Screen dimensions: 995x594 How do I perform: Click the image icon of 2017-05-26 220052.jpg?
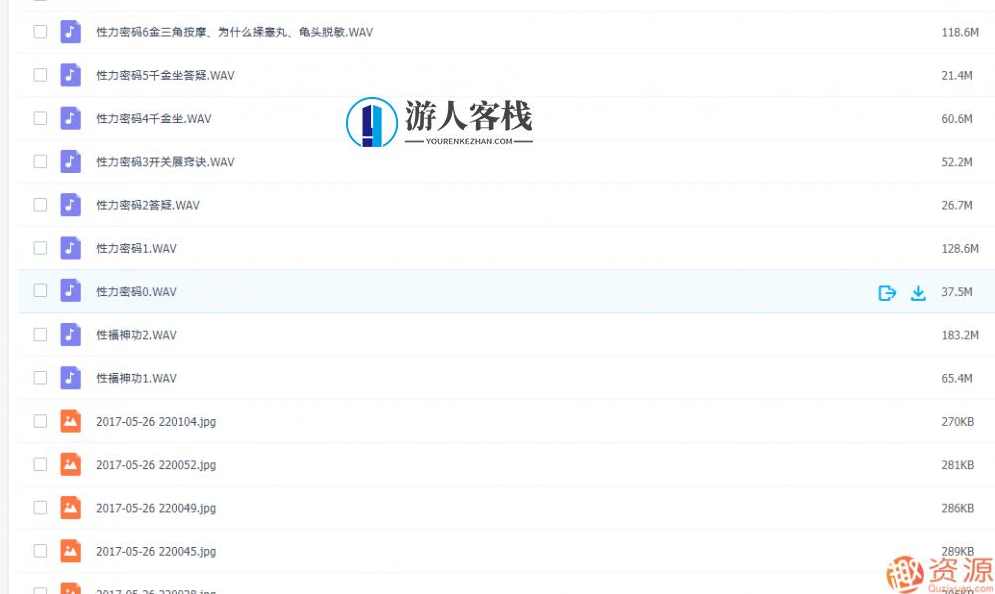pos(69,464)
